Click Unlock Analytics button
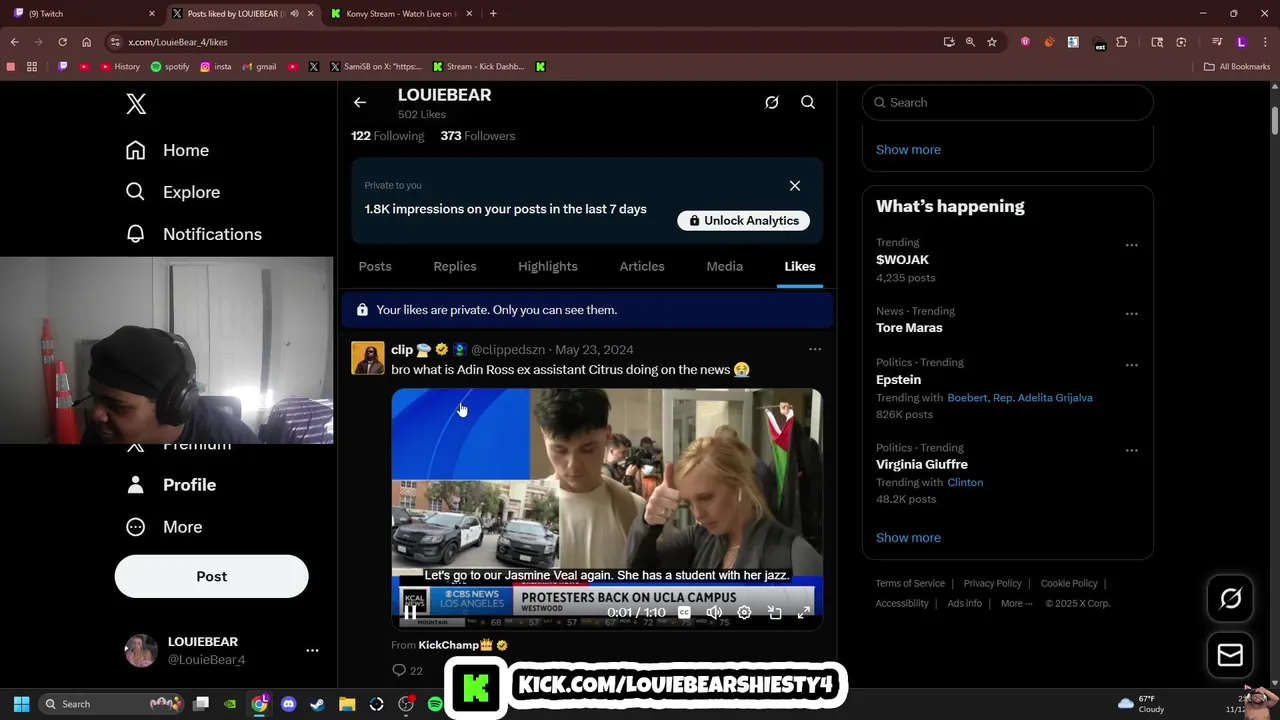The width and height of the screenshot is (1280, 720). pos(744,220)
